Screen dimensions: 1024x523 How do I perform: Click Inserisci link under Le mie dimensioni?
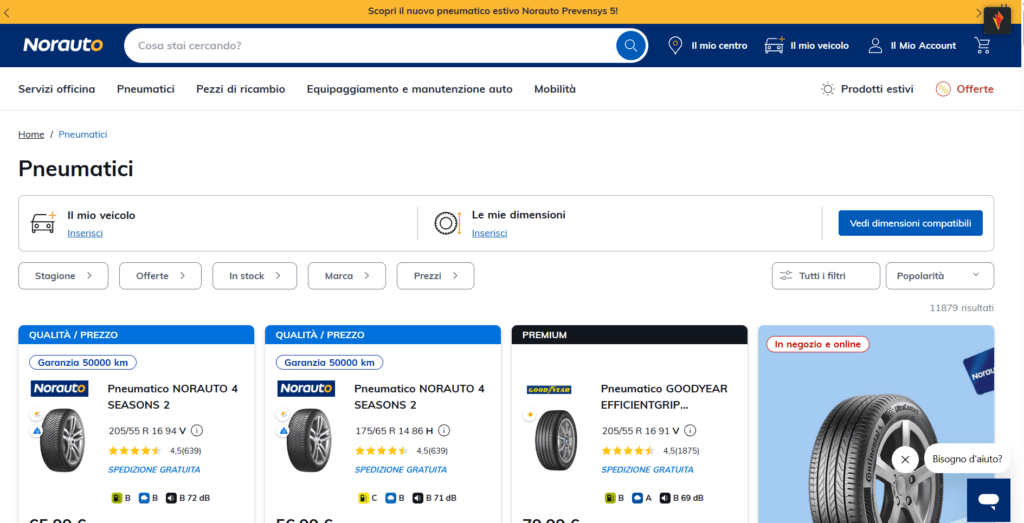pos(490,233)
